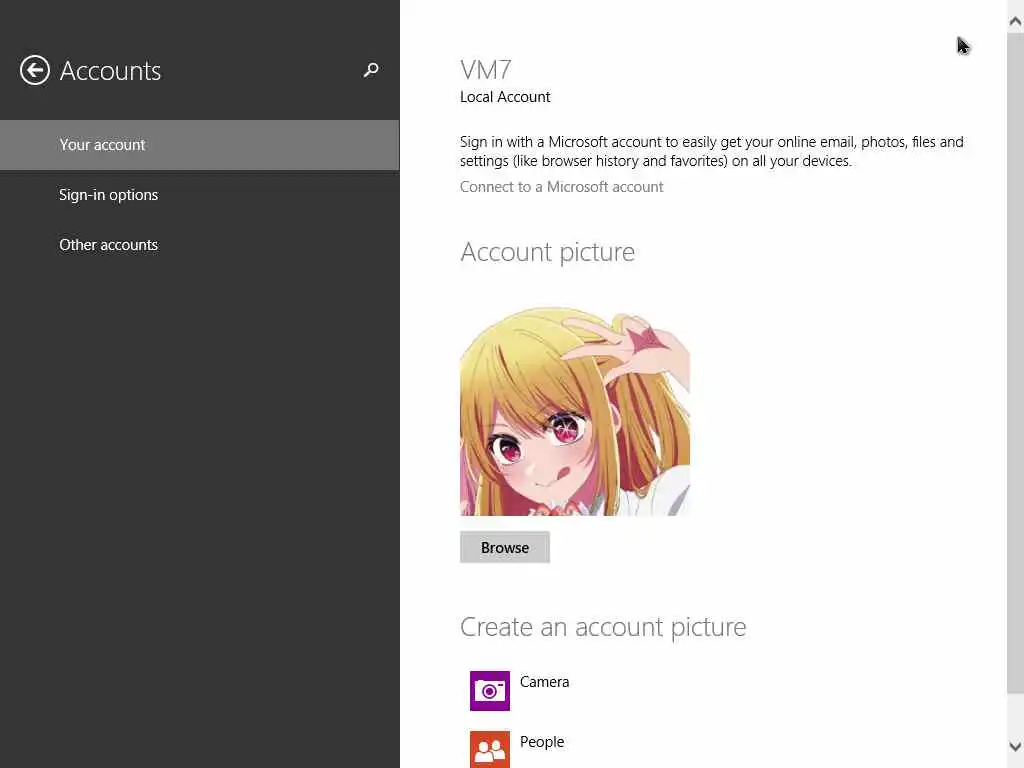This screenshot has height=768, width=1024.
Task: Open search with the magnifier icon
Action: coord(371,70)
